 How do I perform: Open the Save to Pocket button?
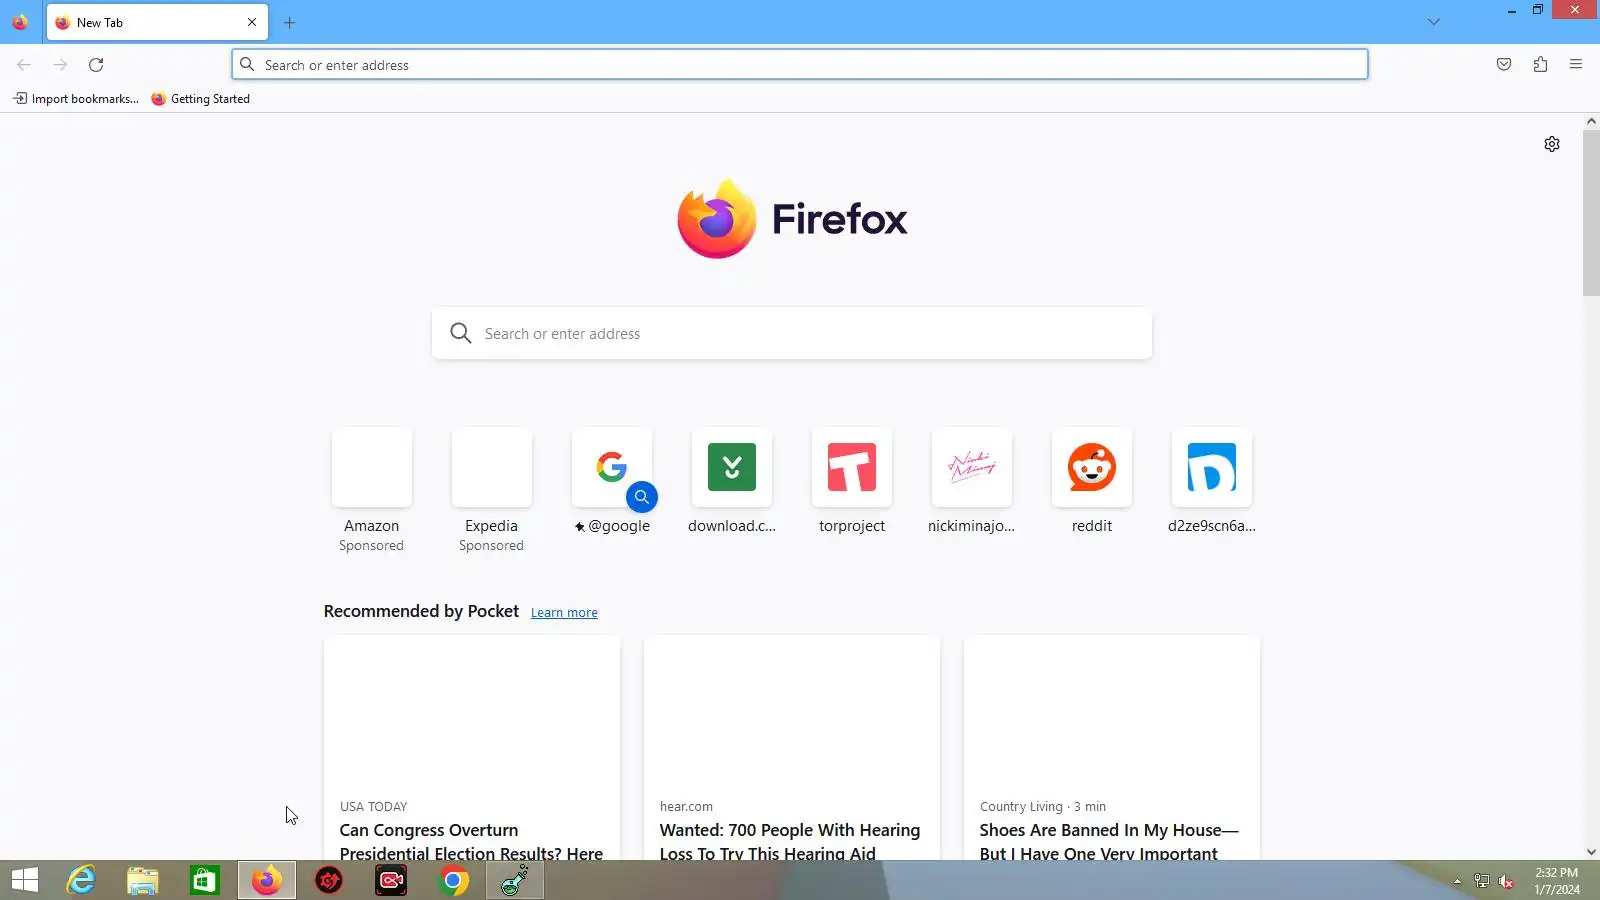click(x=1504, y=65)
